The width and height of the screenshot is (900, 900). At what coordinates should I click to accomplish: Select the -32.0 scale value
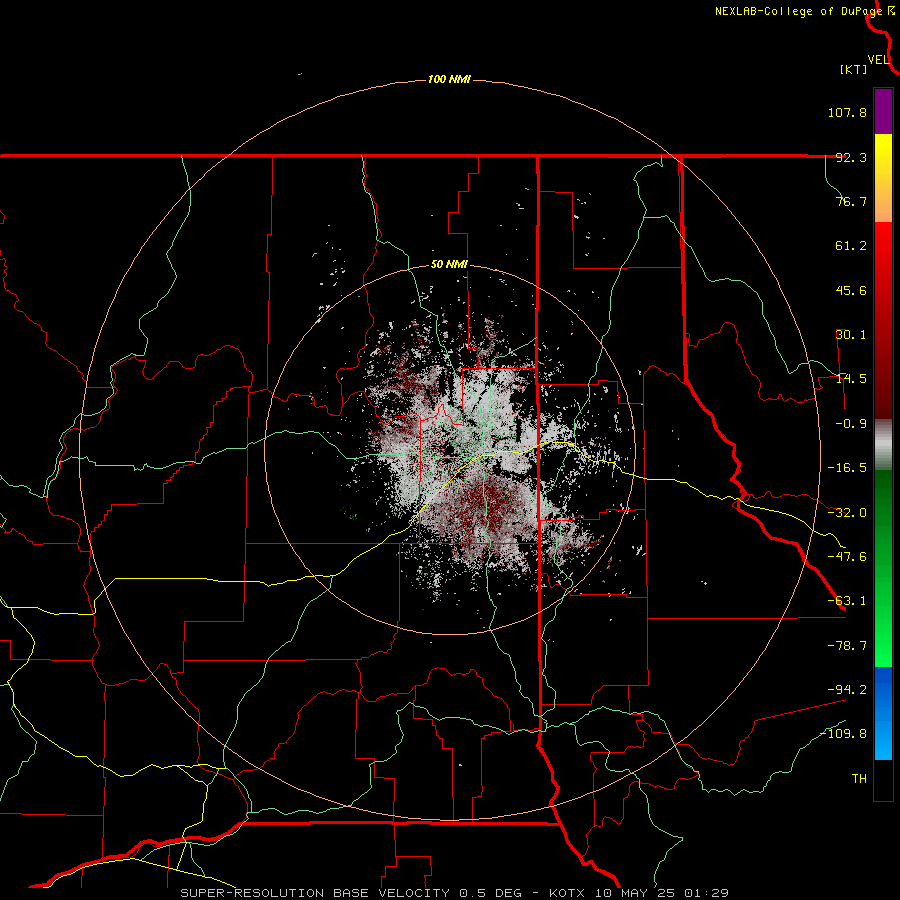click(847, 513)
